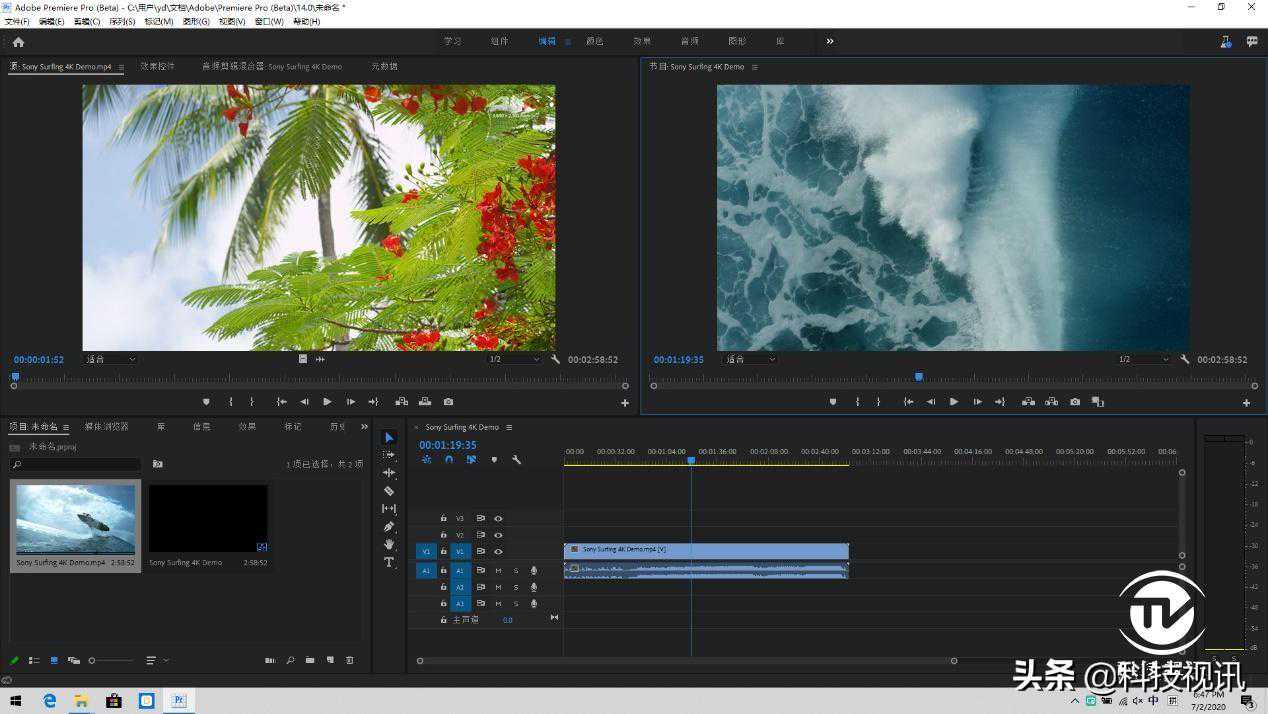The image size is (1268, 714).
Task: Select the Sony Surfing 4K Demo.mp4 thumbnail
Action: [x=76, y=518]
